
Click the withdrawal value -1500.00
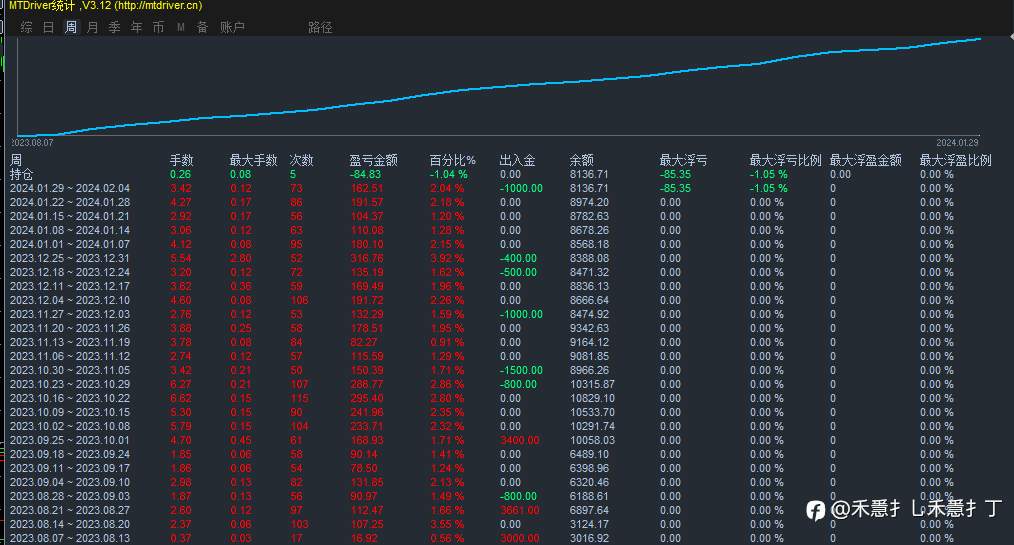click(x=521, y=370)
